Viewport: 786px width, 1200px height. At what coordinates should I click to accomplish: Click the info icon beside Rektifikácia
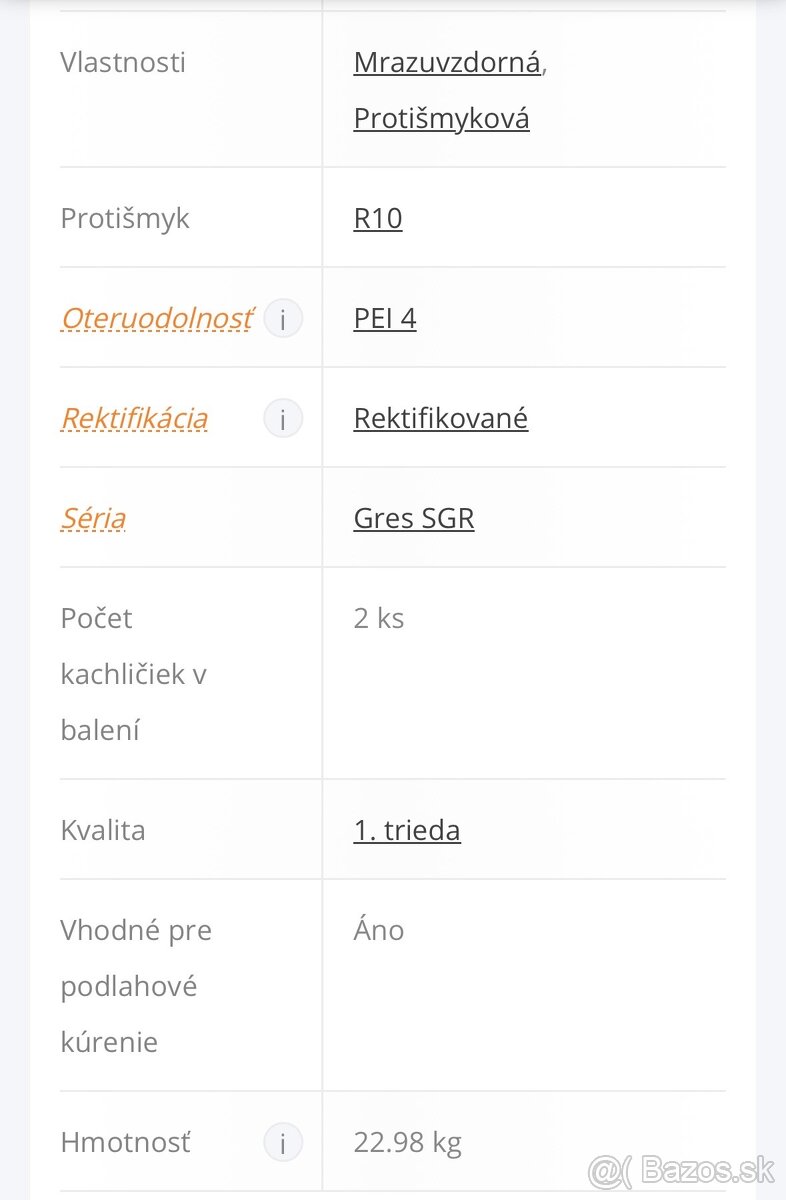point(283,418)
